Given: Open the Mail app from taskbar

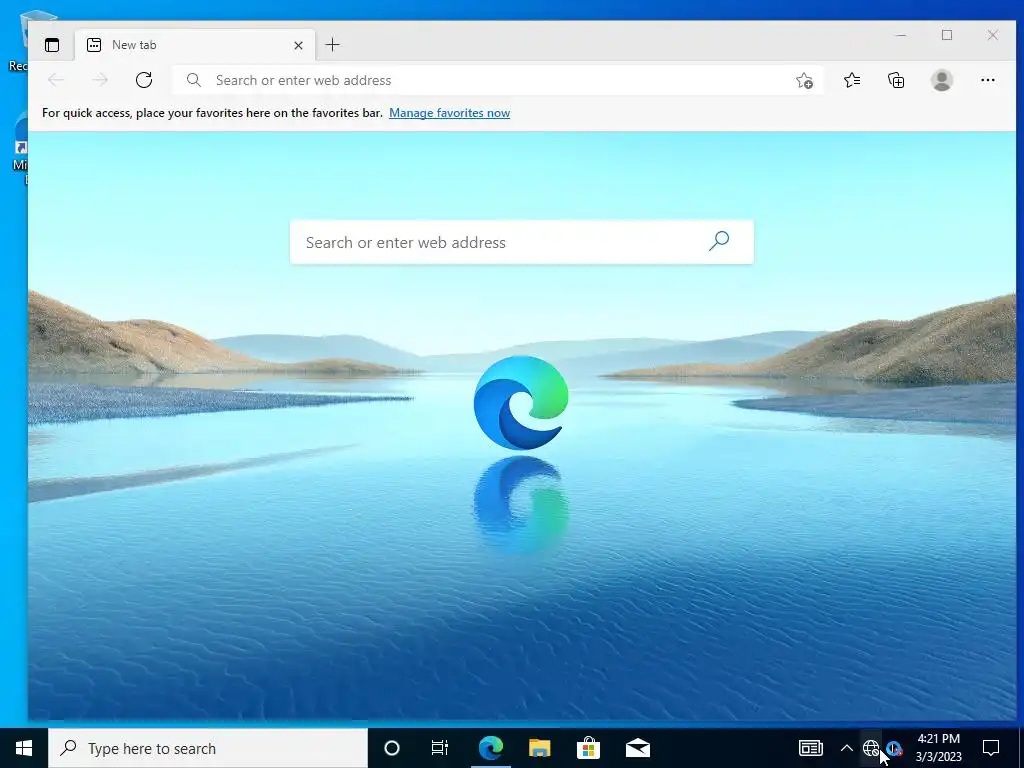Looking at the screenshot, I should (x=637, y=748).
